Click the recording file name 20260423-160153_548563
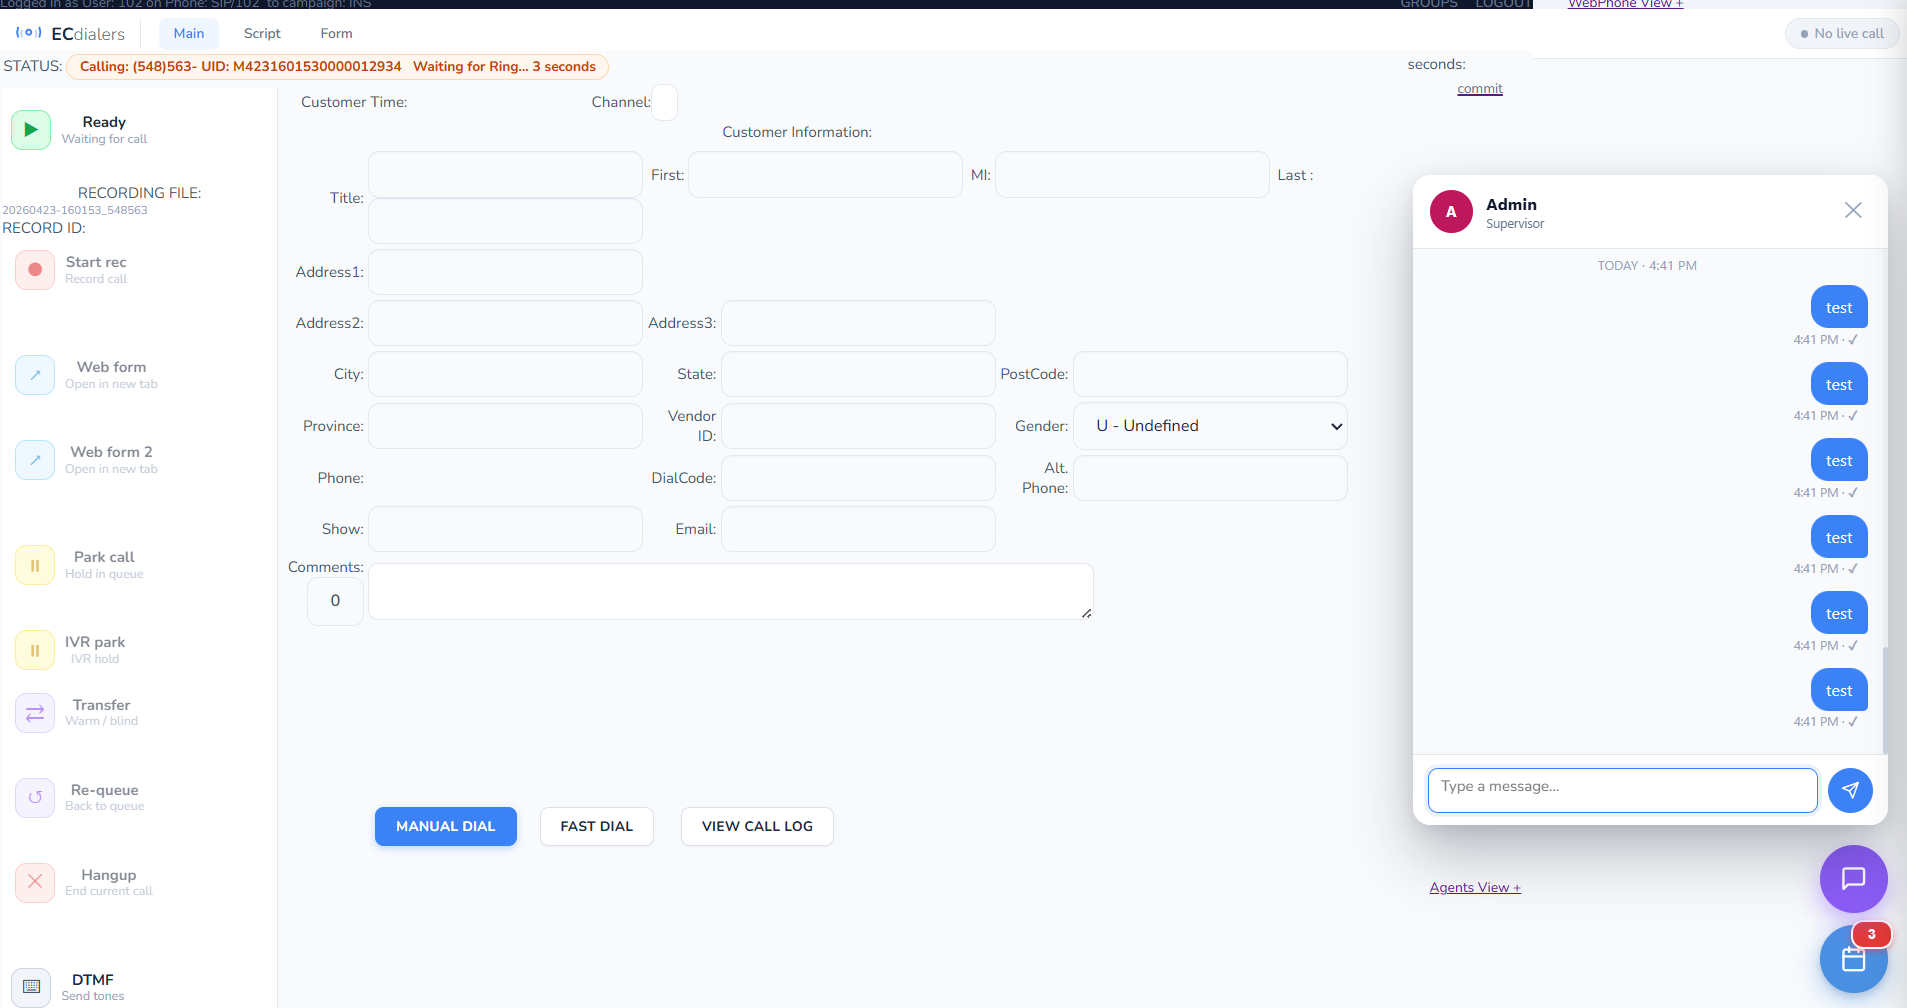Screen dimensions: 1907x1008 click(75, 210)
